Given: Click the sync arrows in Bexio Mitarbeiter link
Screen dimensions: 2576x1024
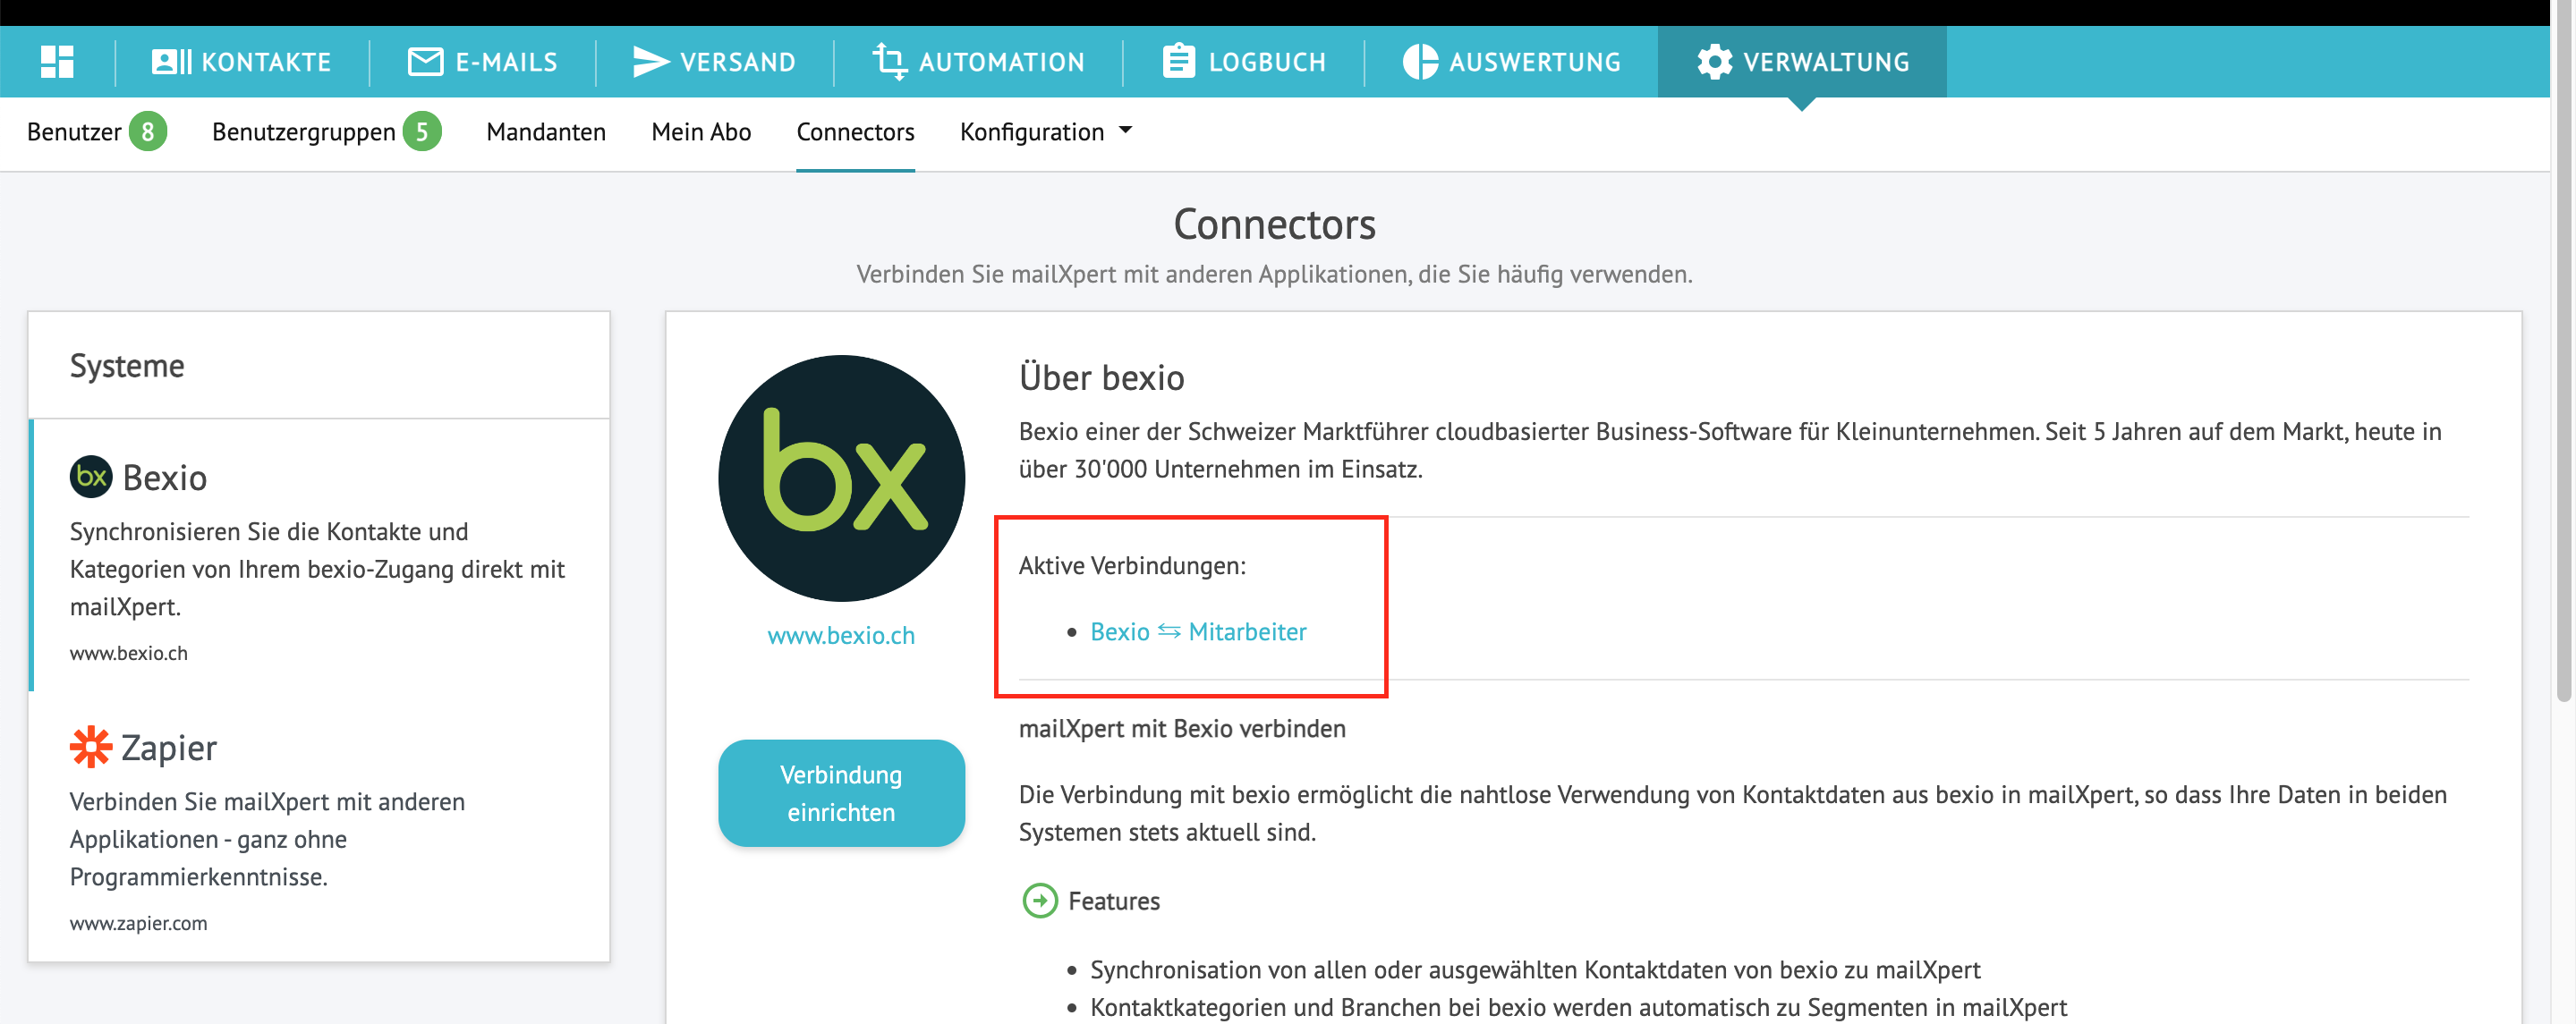Looking at the screenshot, I should 1169,632.
